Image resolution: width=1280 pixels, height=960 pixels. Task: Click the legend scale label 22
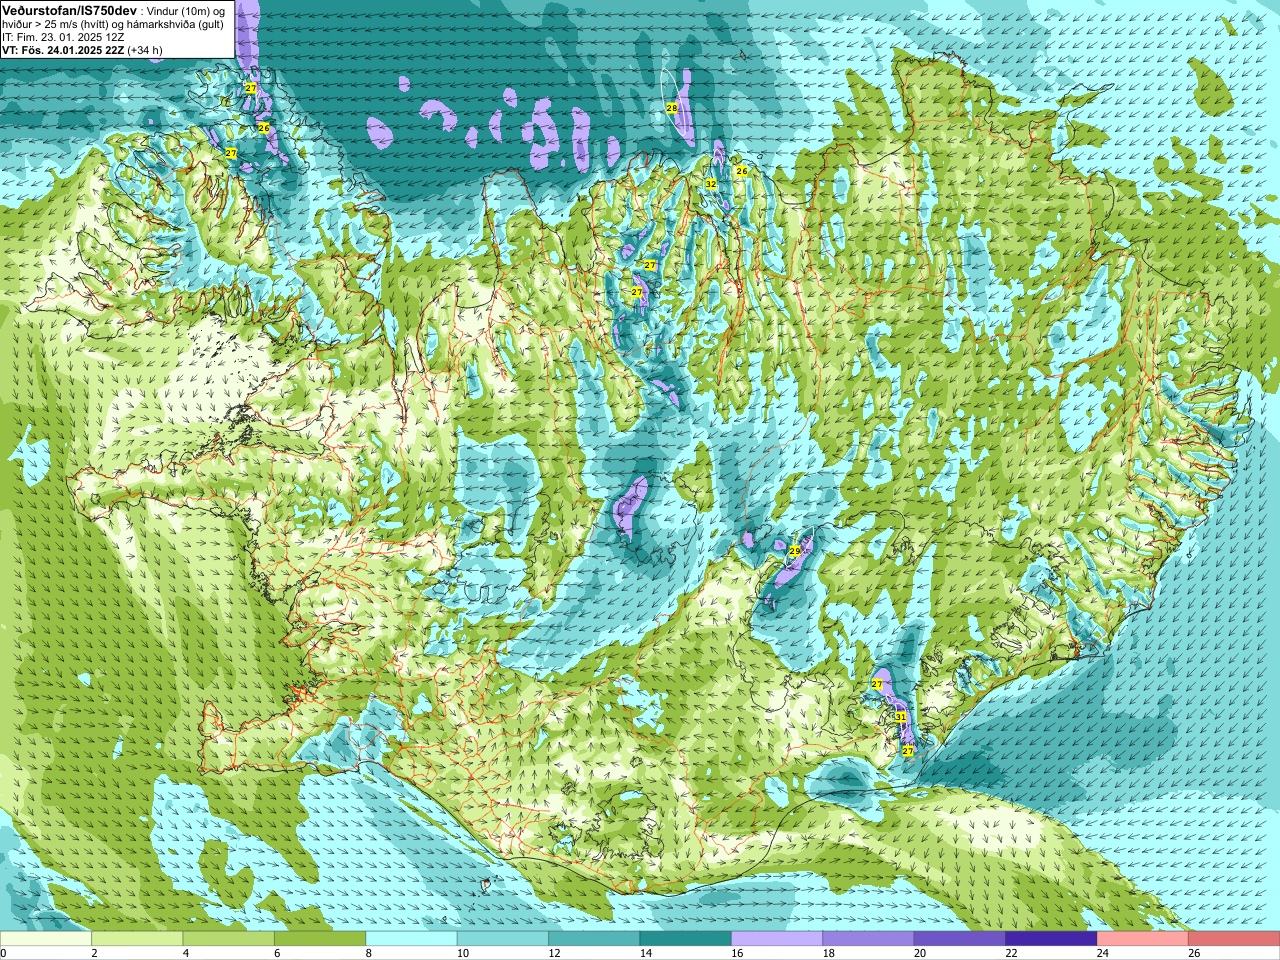(1011, 954)
